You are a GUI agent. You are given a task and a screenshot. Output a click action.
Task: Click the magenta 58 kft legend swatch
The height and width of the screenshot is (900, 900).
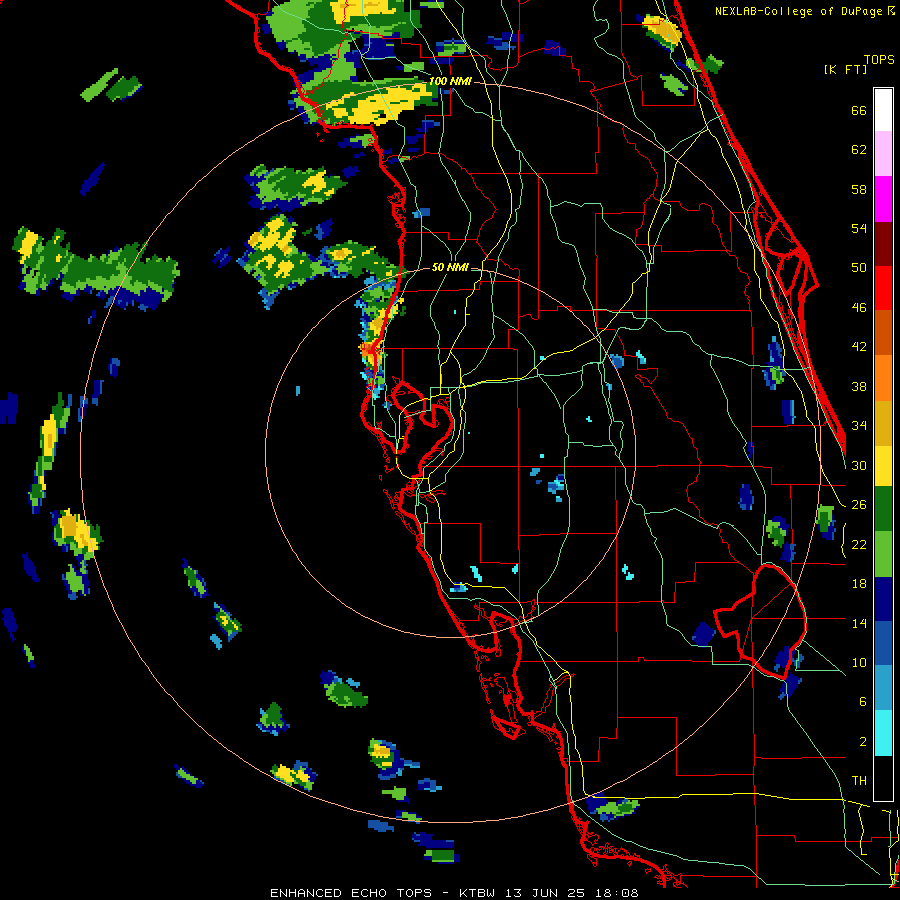(883, 199)
